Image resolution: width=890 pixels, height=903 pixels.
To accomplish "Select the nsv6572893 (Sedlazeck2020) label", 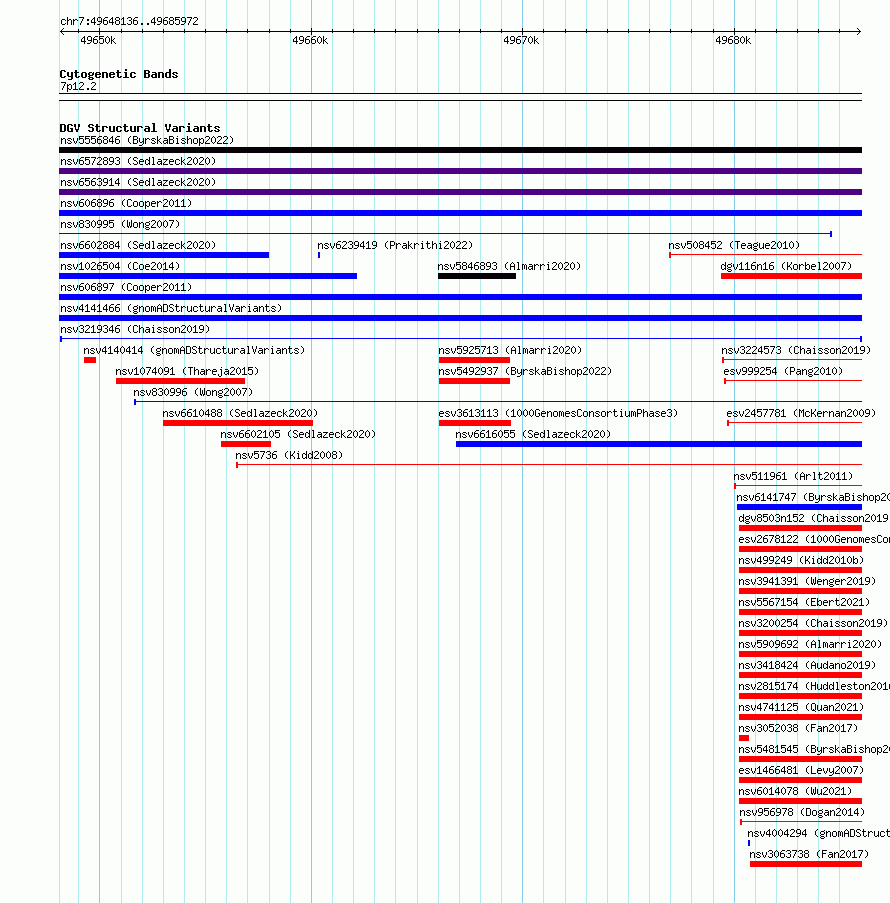I will [138, 161].
